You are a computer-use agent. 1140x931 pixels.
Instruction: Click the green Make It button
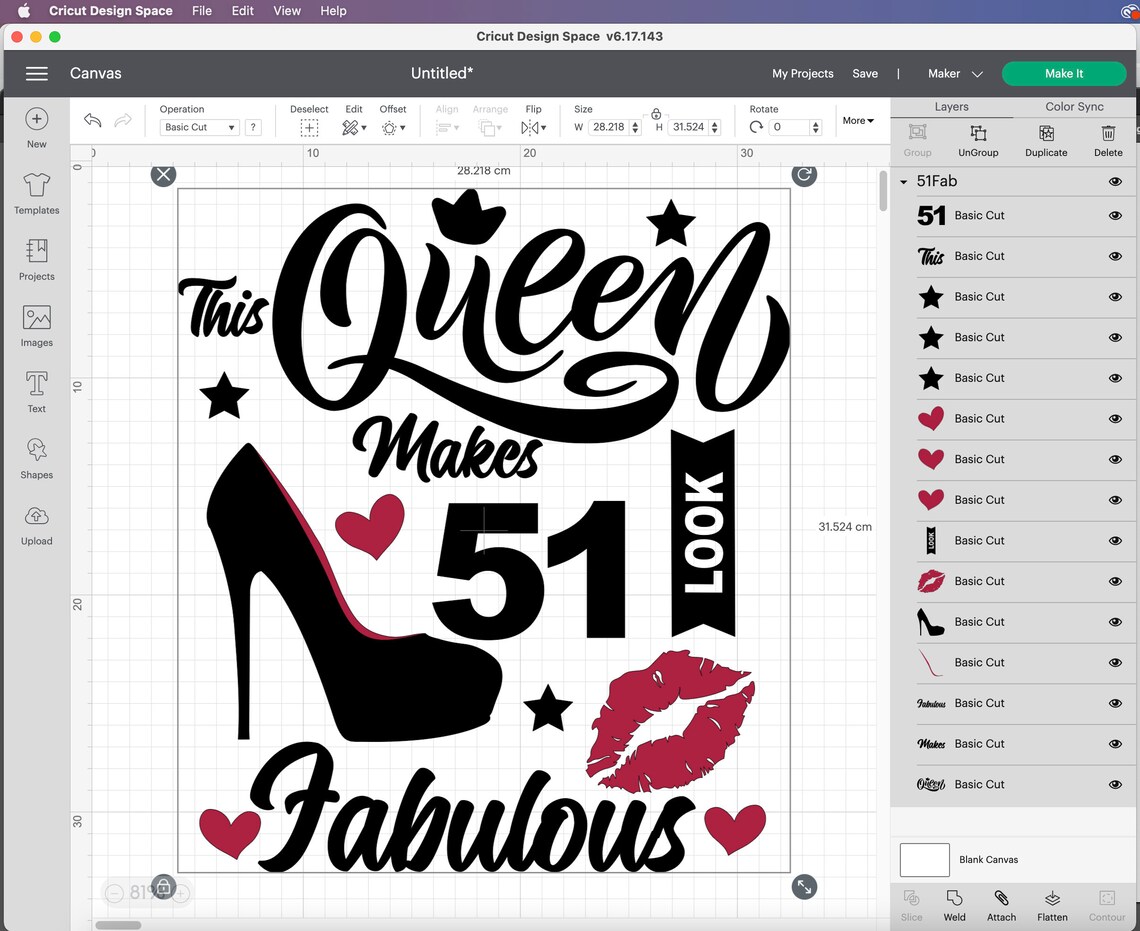click(x=1063, y=73)
